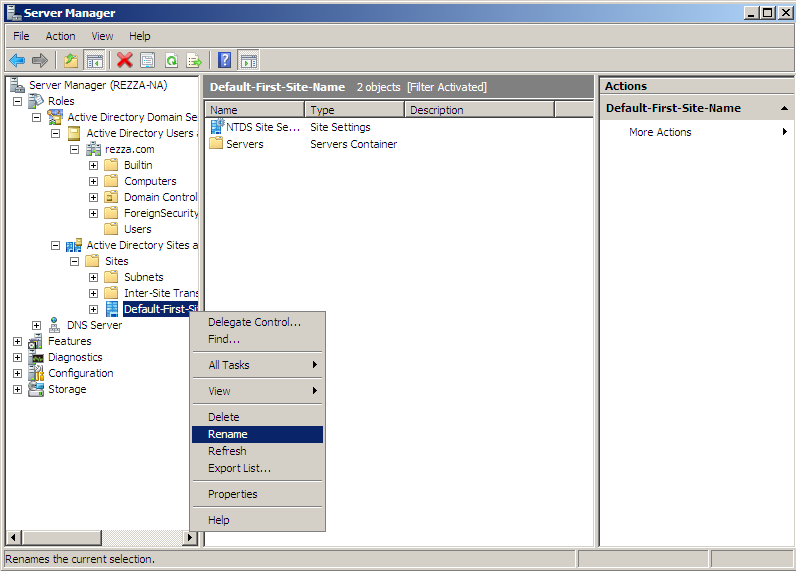The width and height of the screenshot is (796, 571).
Task: Click the Active Directory Users icon
Action: 74,133
